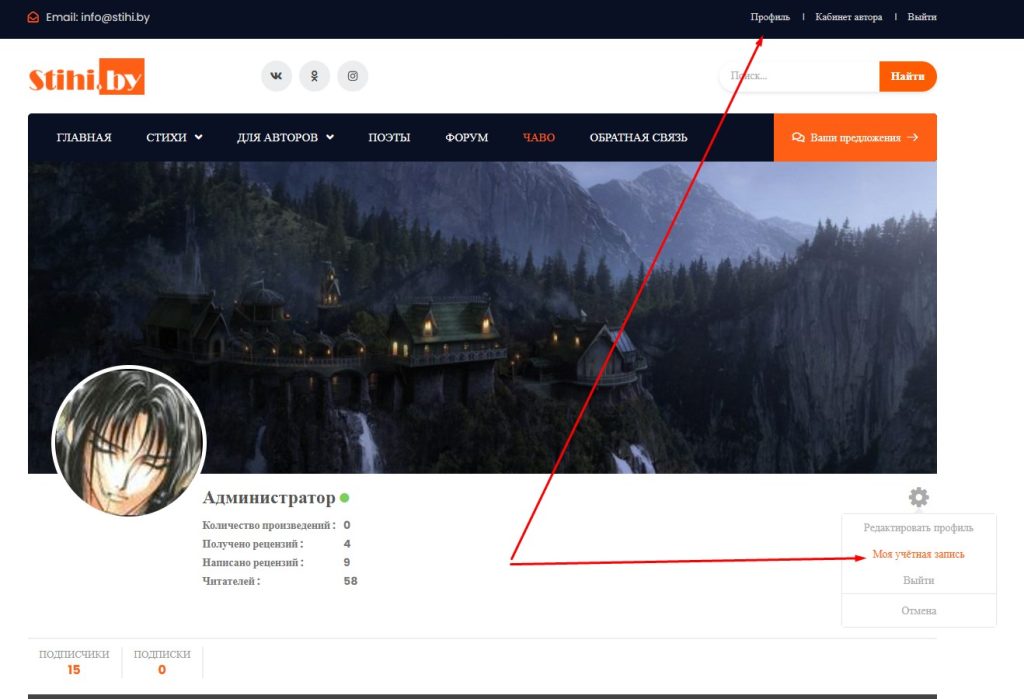The height and width of the screenshot is (699, 1024).
Task: Open the ФОРУМ navigation item
Action: 467,138
